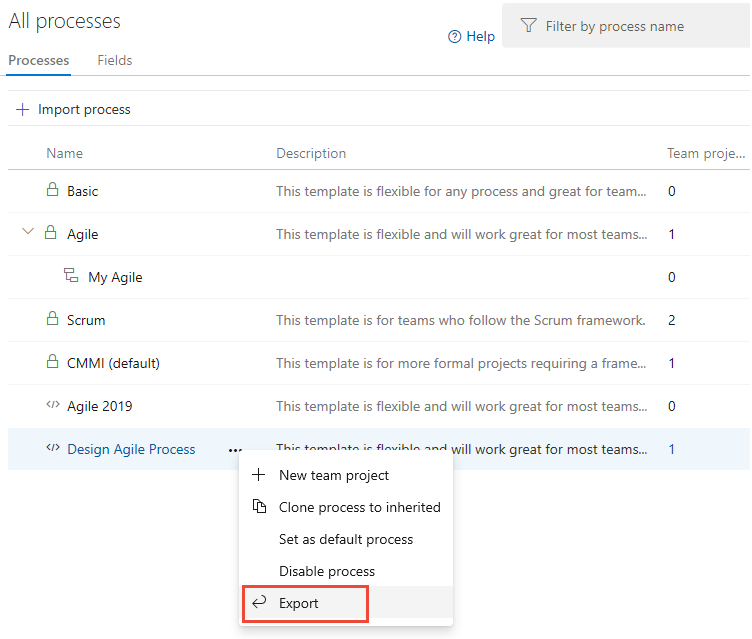Click the Import process button
752x639 pixels.
[73, 109]
